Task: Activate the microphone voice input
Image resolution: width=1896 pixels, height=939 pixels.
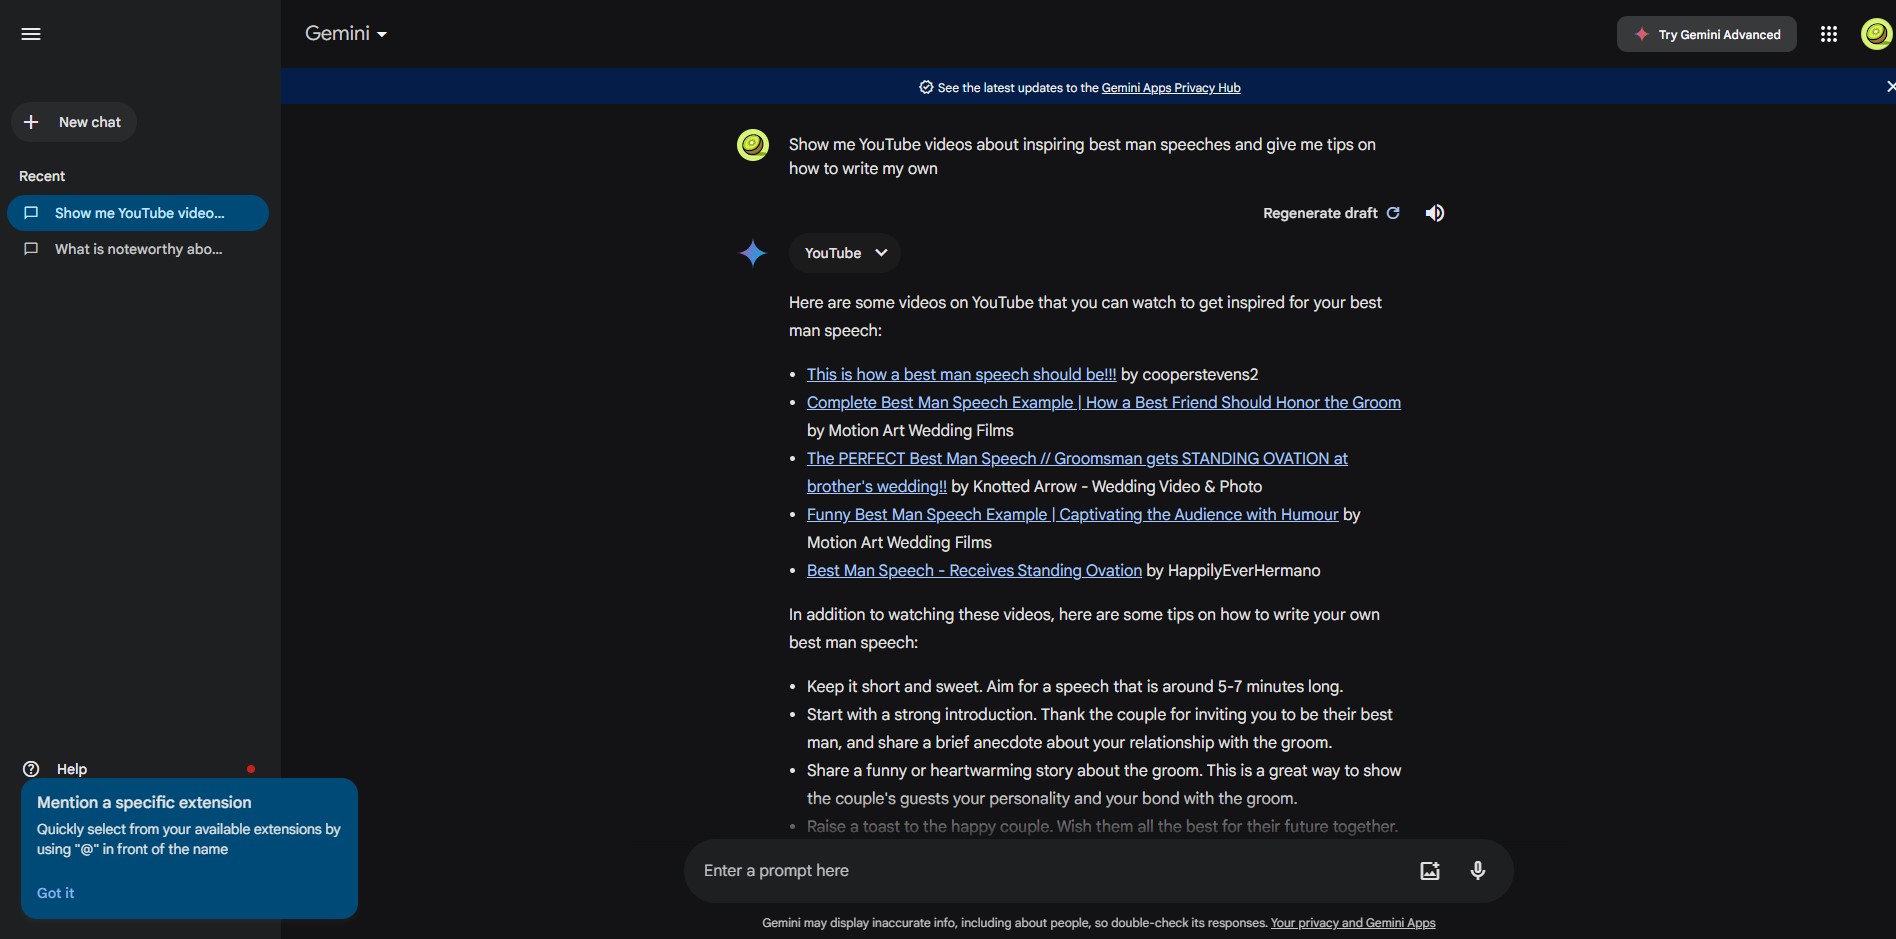Action: click(x=1478, y=871)
